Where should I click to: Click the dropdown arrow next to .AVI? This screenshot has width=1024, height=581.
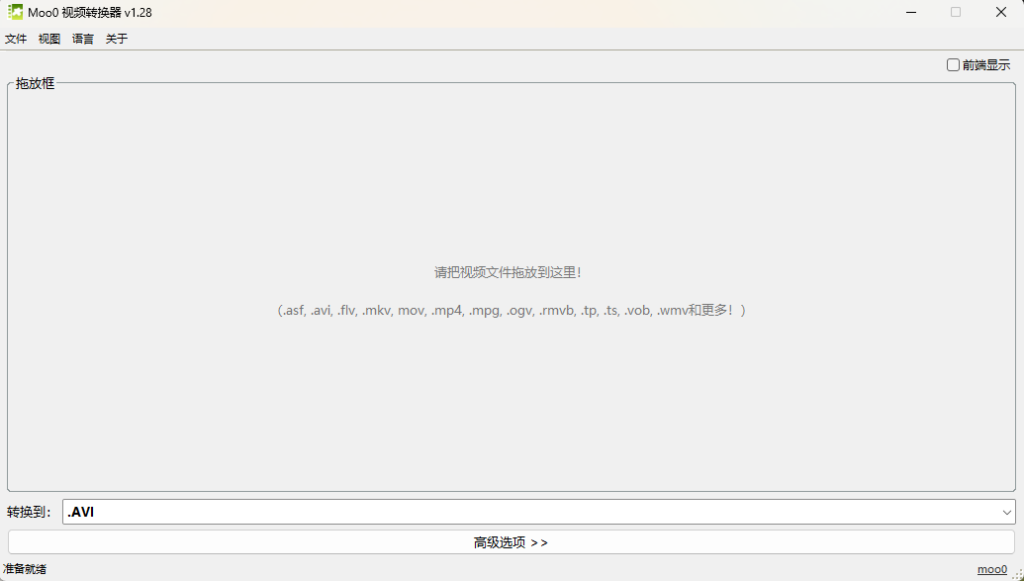(1008, 511)
